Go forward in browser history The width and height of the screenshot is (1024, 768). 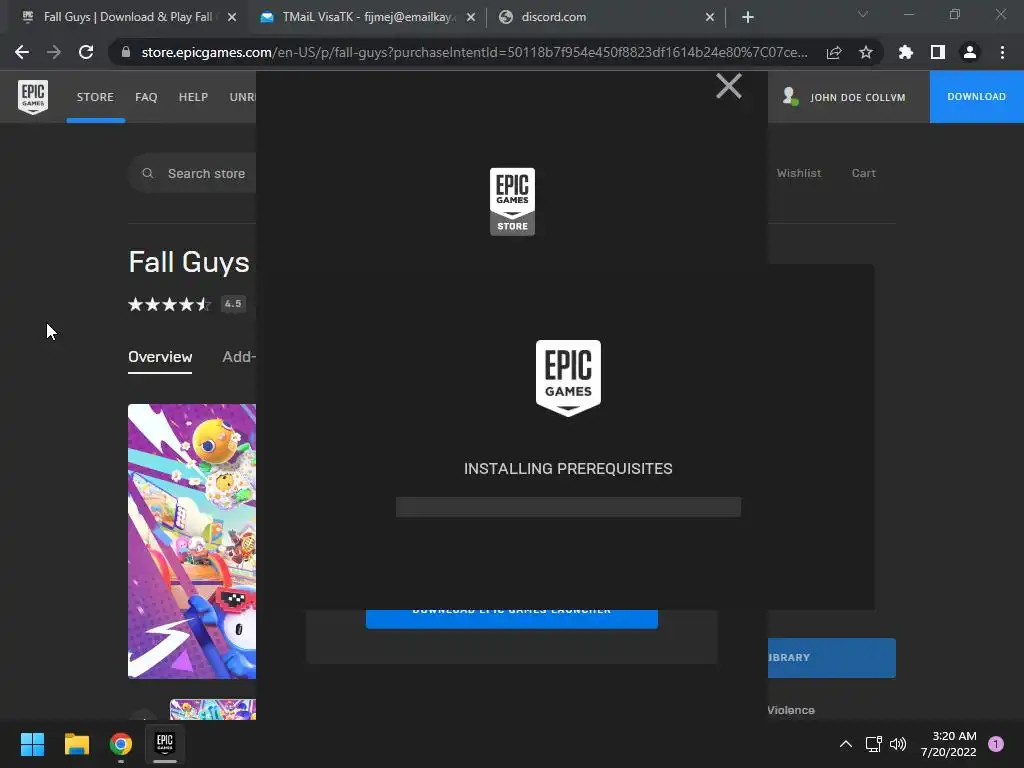coord(54,52)
